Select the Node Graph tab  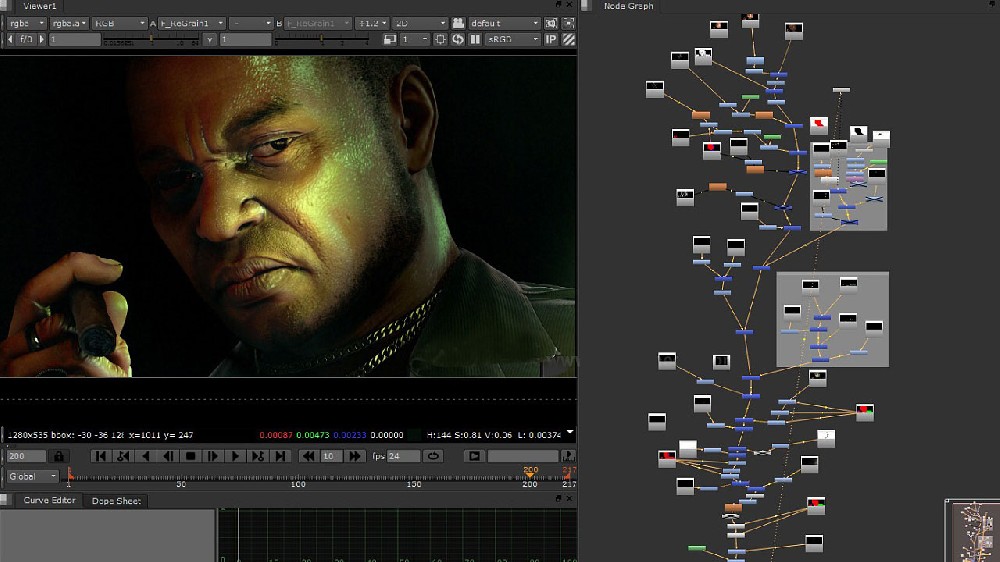point(629,6)
